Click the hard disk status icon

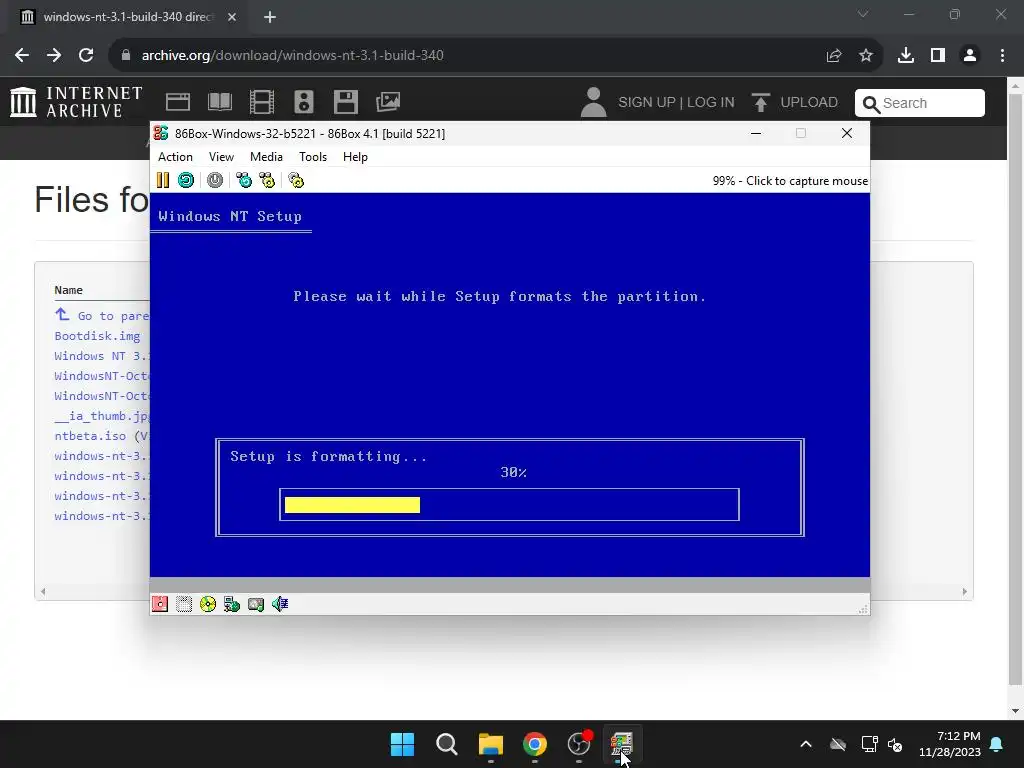coord(256,604)
